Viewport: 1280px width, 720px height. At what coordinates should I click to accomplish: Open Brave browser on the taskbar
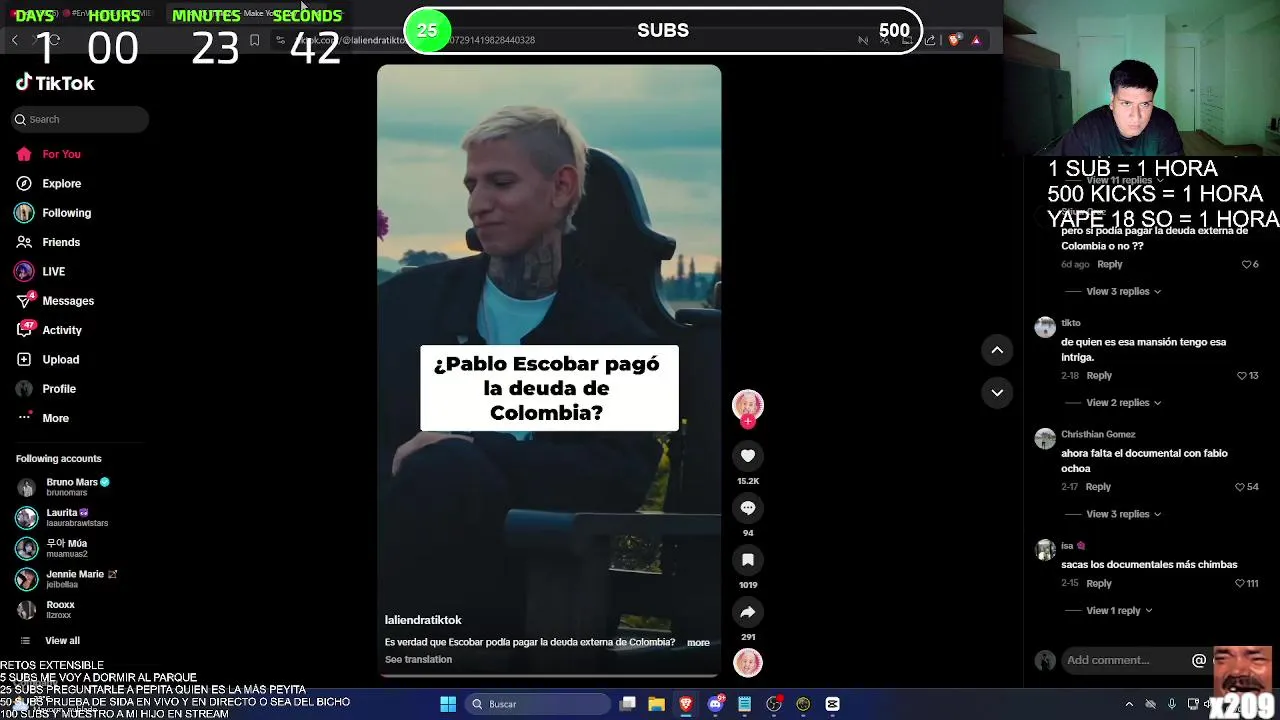tap(686, 704)
